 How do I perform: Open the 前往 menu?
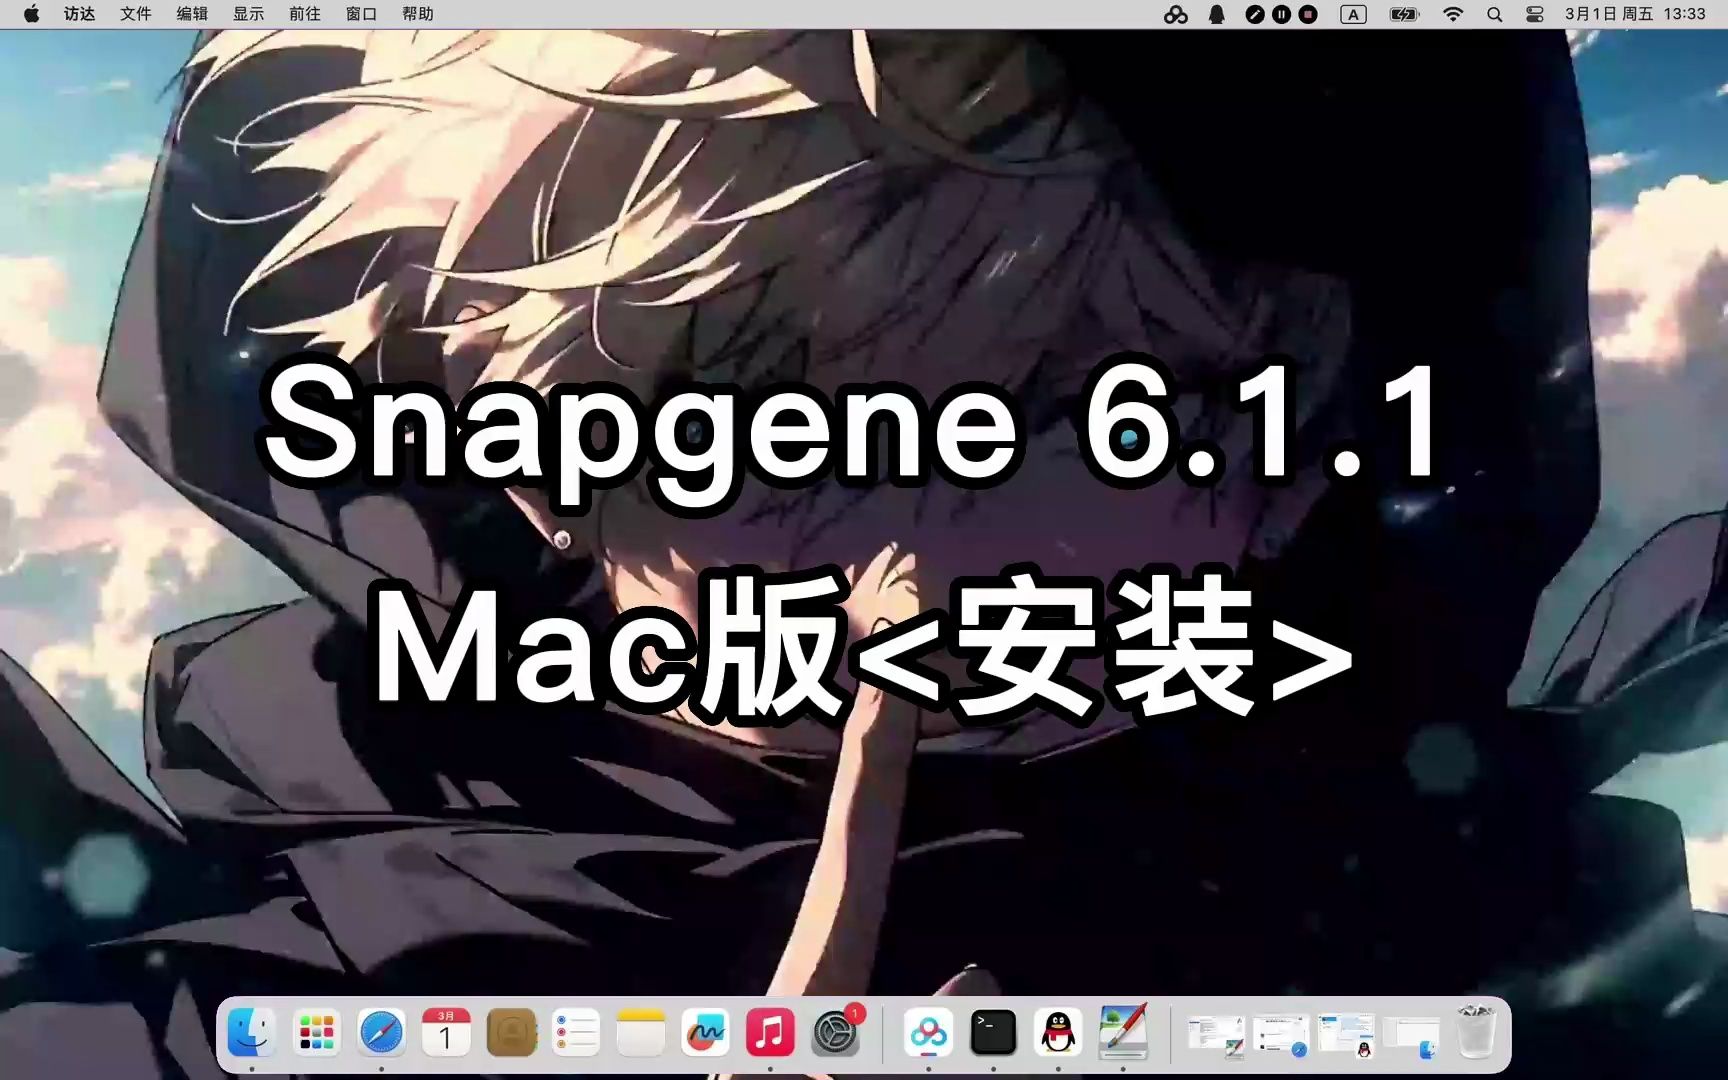(304, 14)
